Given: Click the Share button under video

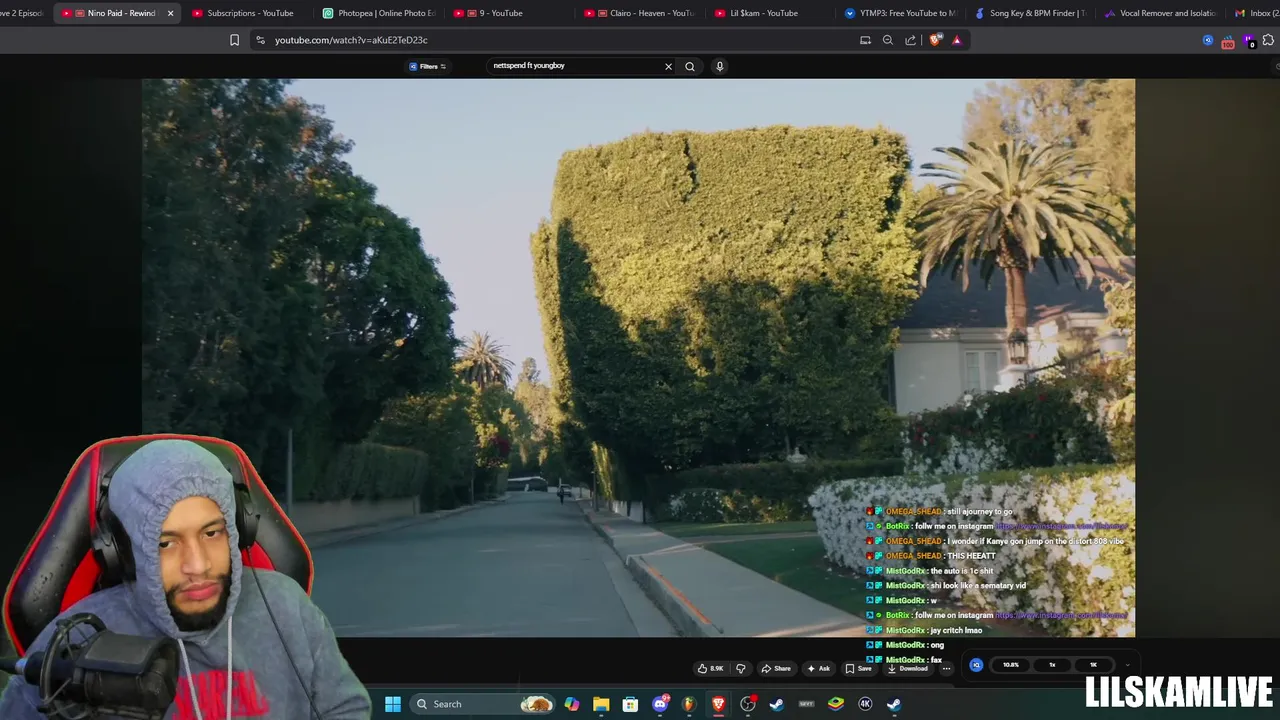Looking at the screenshot, I should (x=776, y=668).
